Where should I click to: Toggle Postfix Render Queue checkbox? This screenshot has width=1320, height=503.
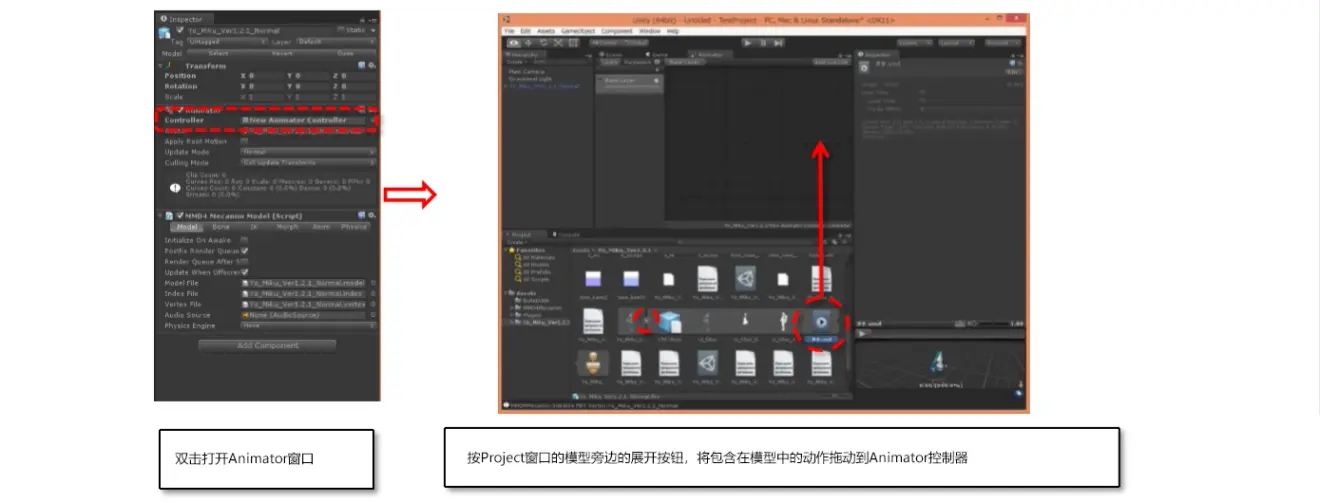tap(244, 251)
